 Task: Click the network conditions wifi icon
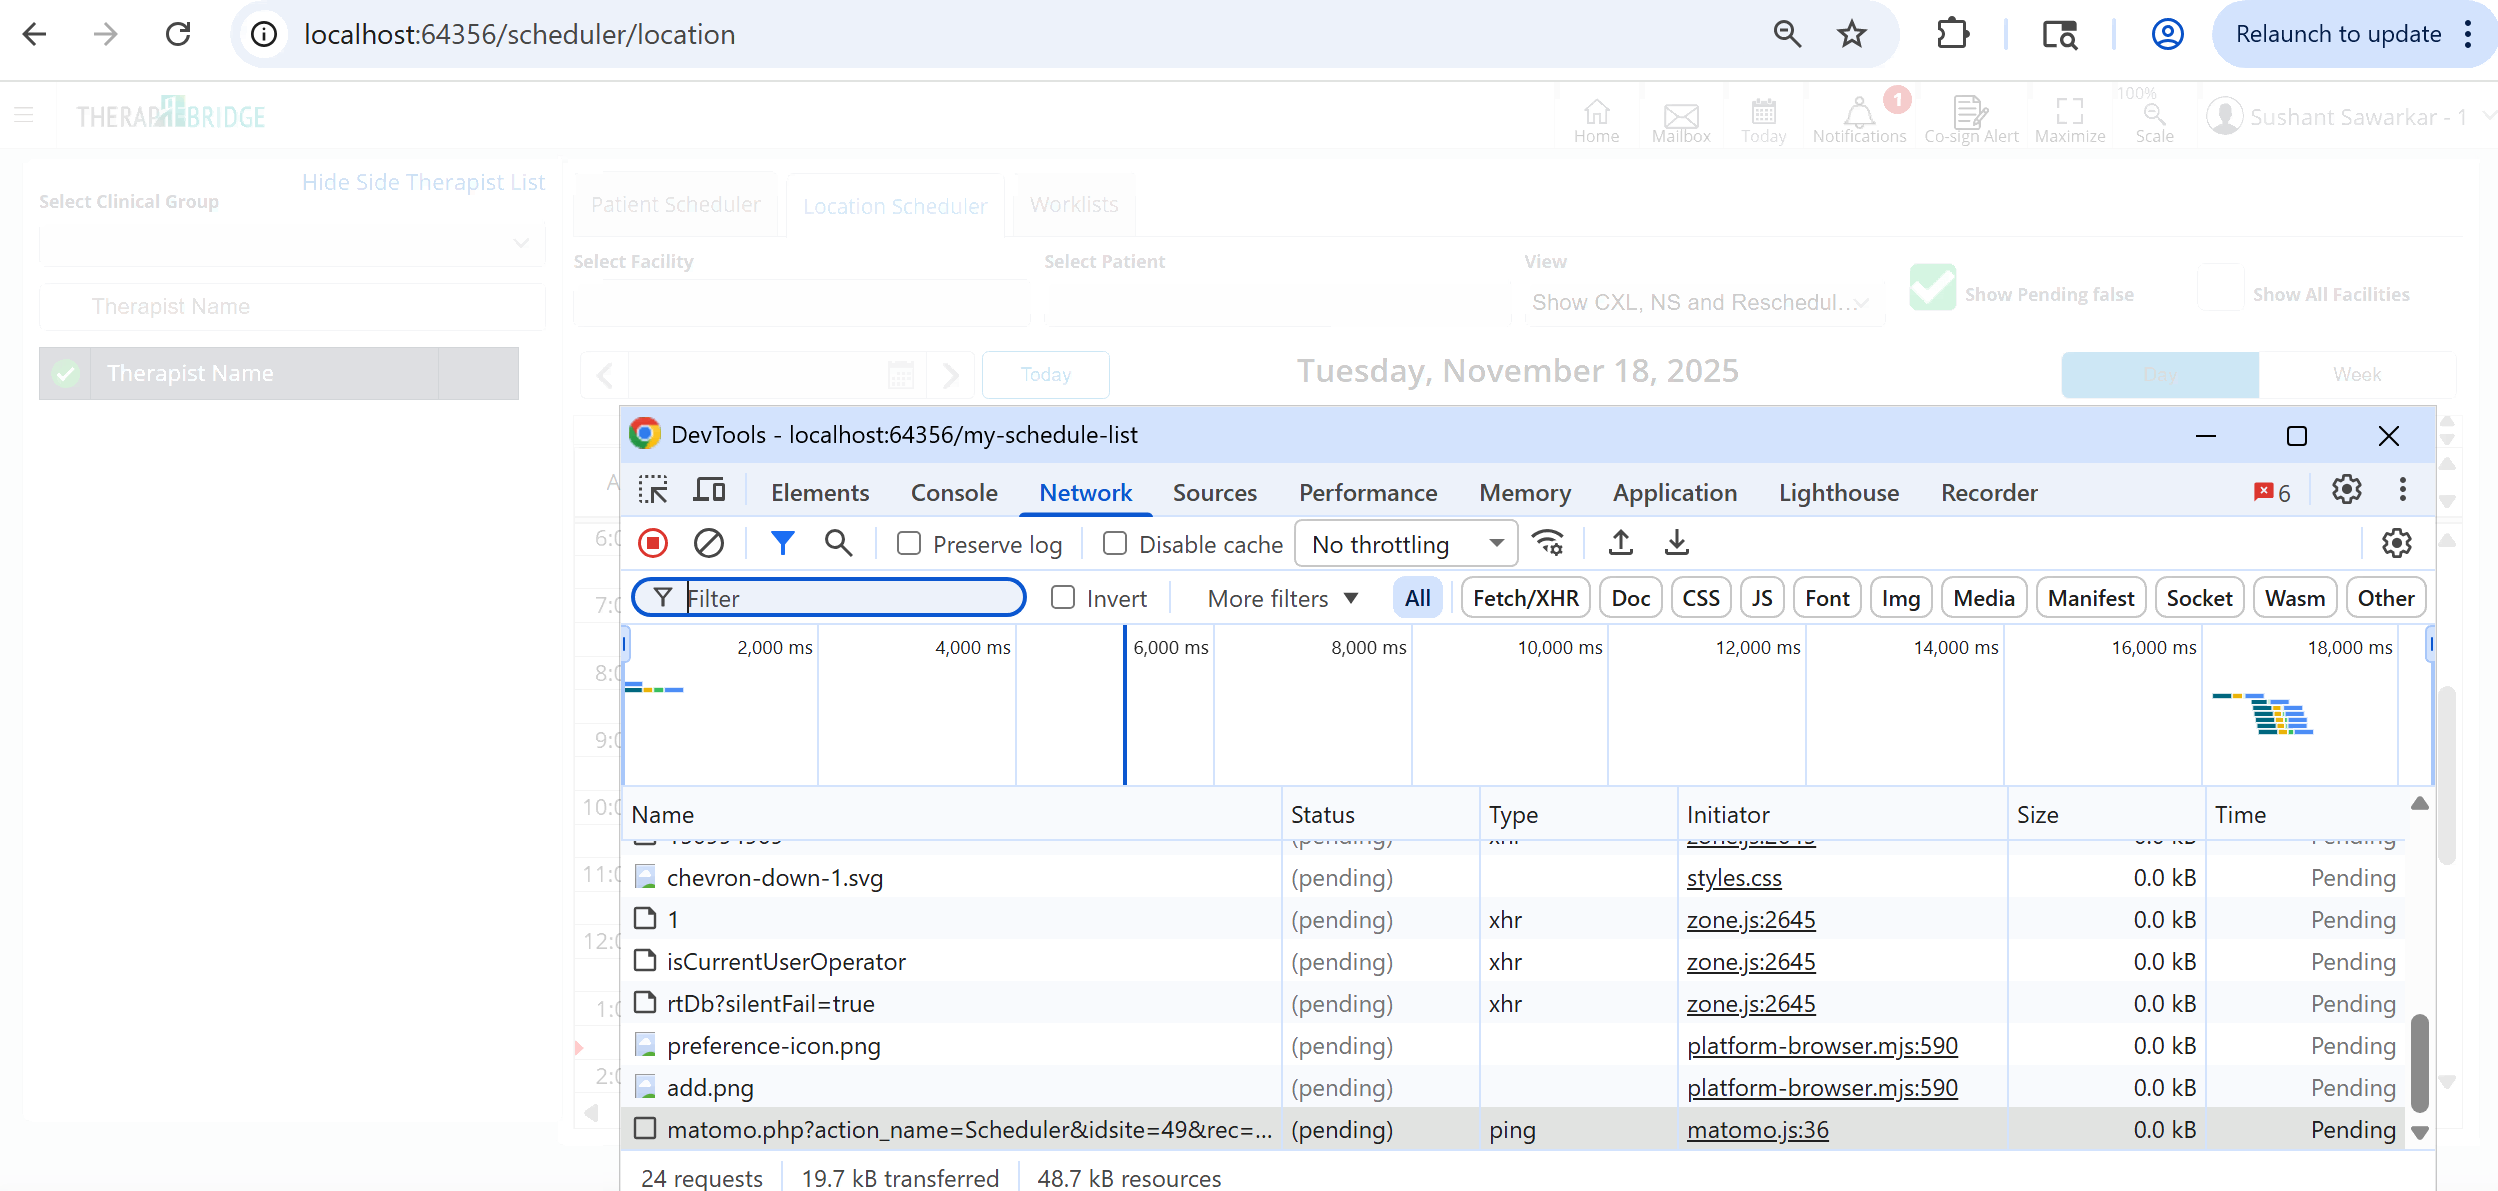(x=1549, y=543)
